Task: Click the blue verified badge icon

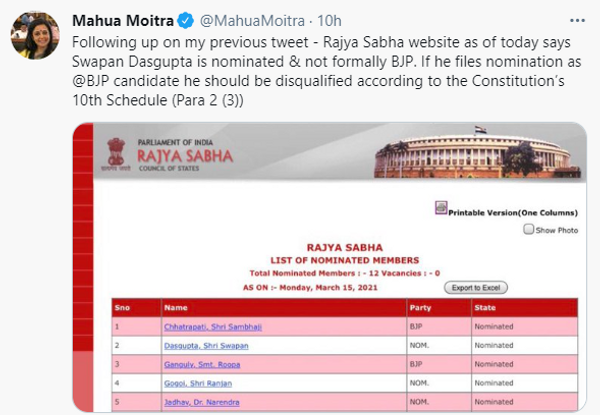Action: click(x=186, y=21)
